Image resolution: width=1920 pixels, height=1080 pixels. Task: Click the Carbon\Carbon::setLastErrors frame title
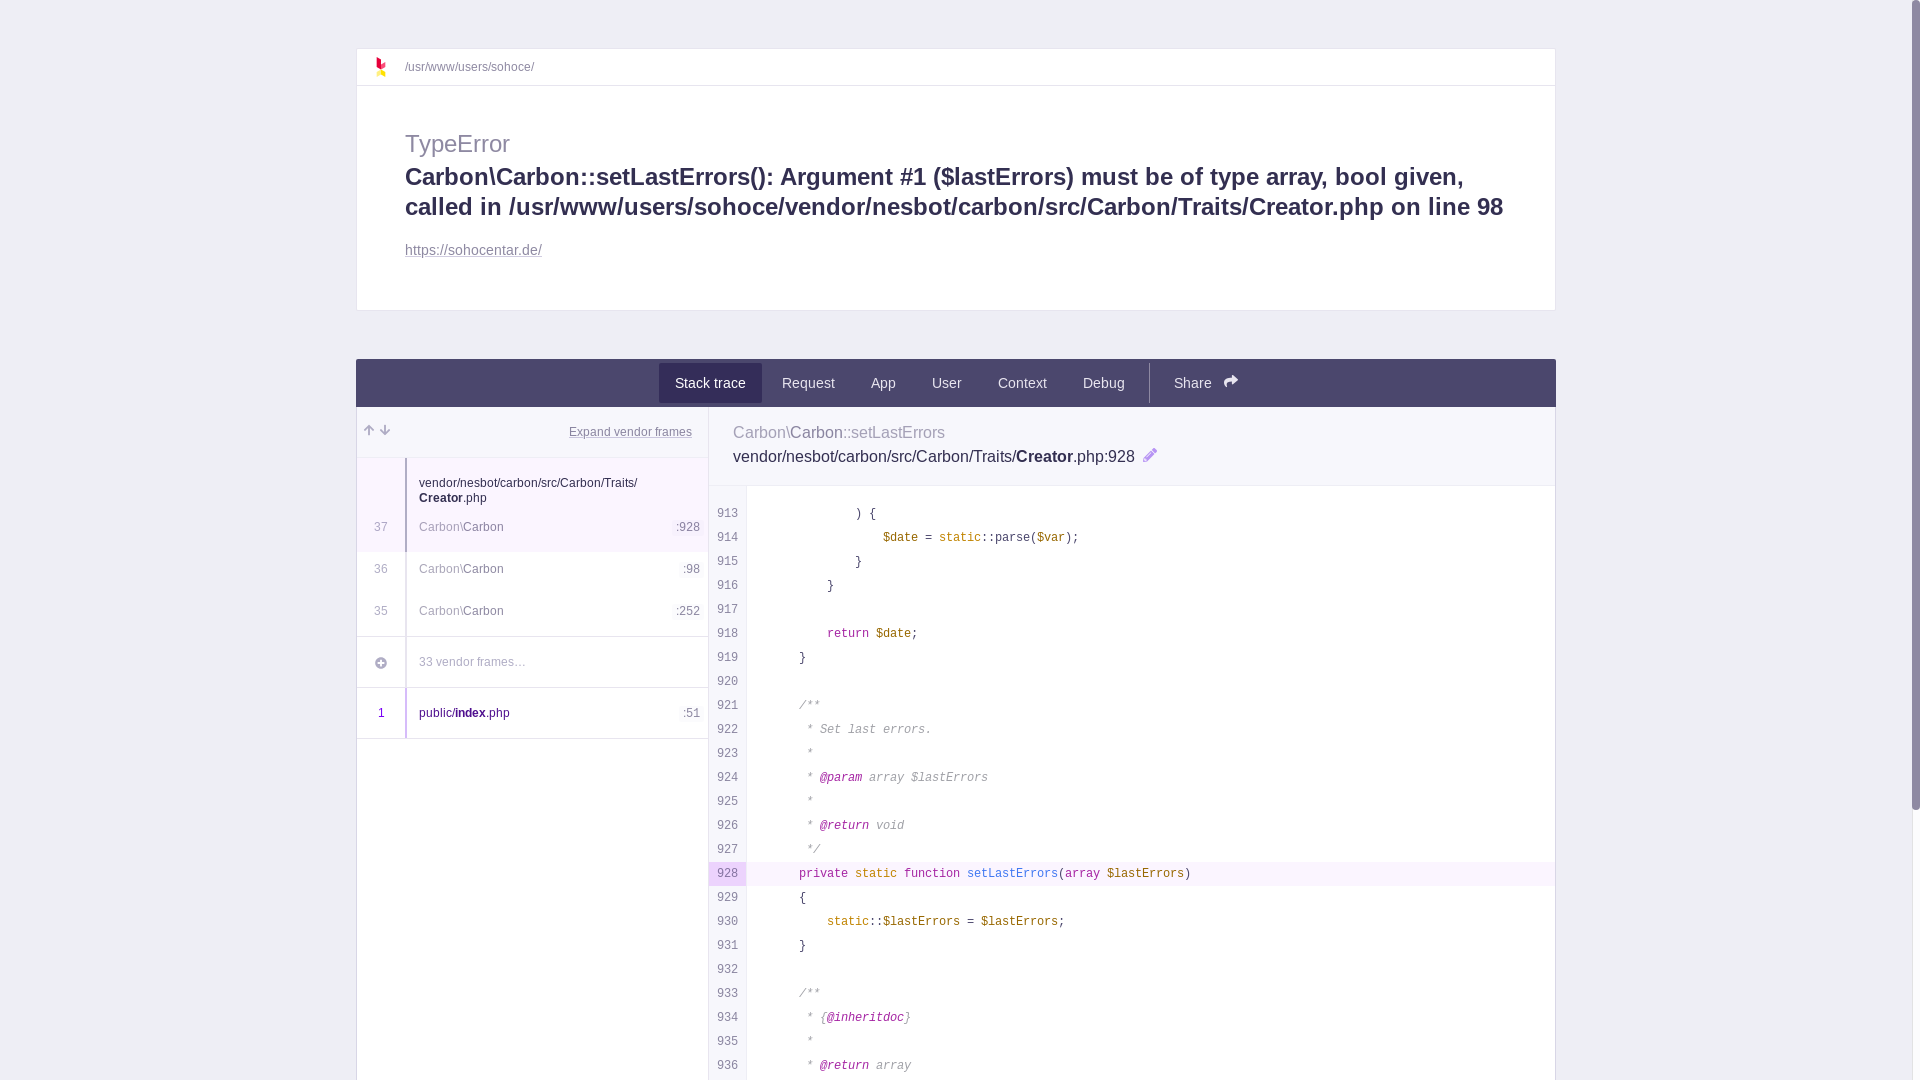[x=839, y=433]
